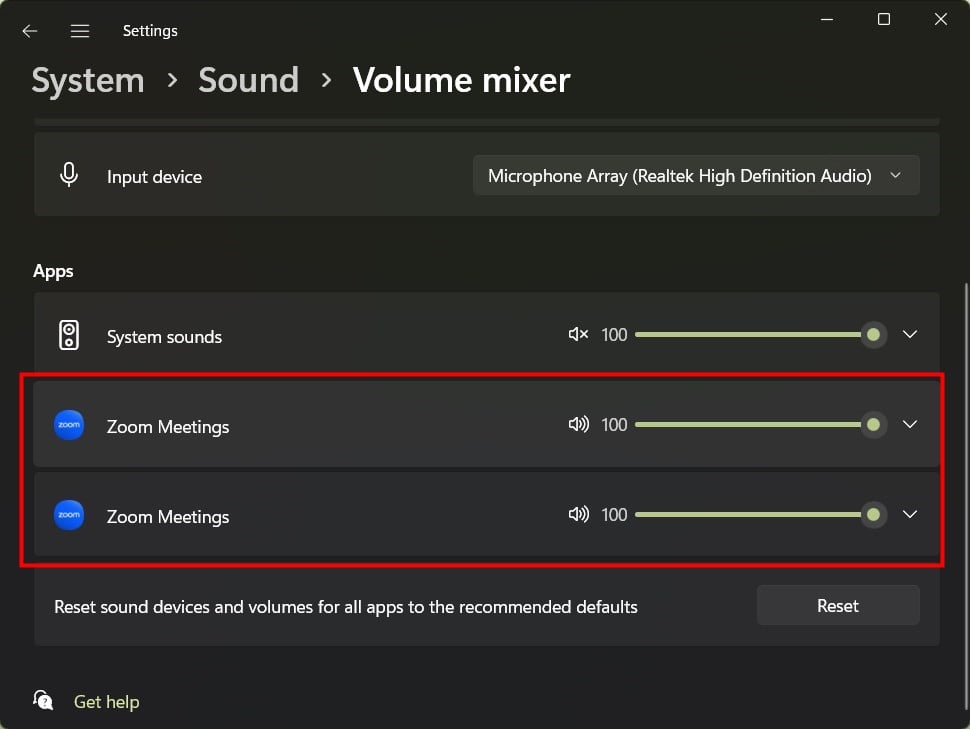Mute the second Zoom Meetings entry
Screen dimensions: 970x729
(578, 515)
